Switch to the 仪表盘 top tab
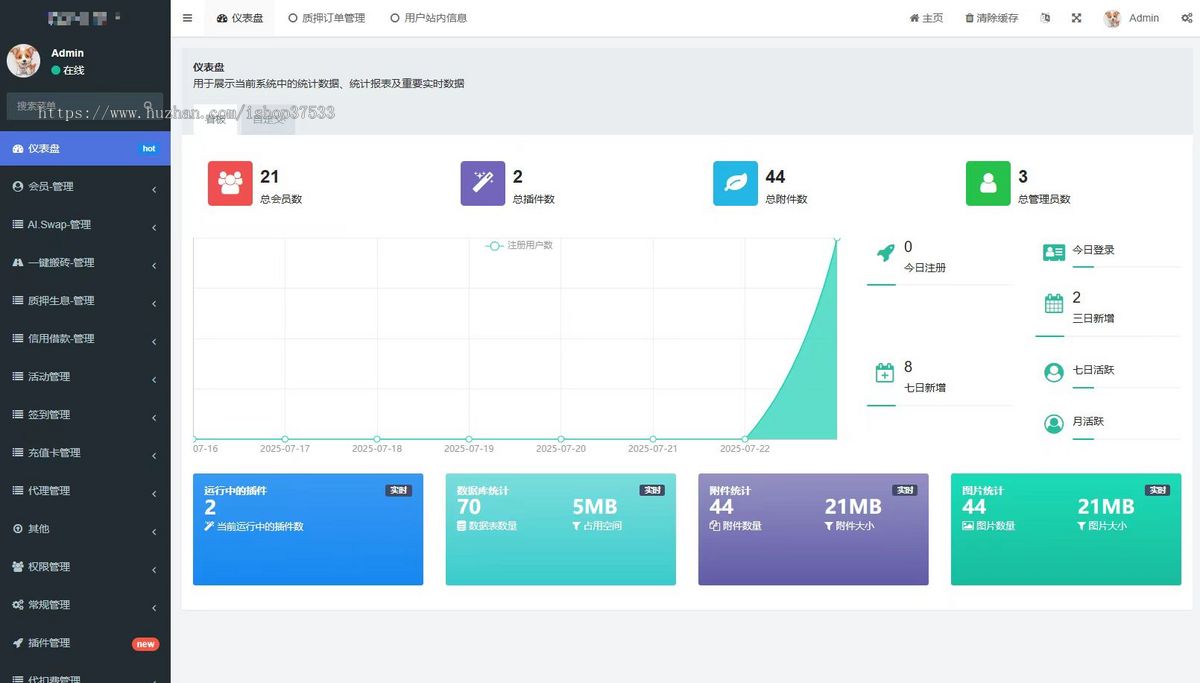Screen dimensions: 1200x683 pos(240,18)
